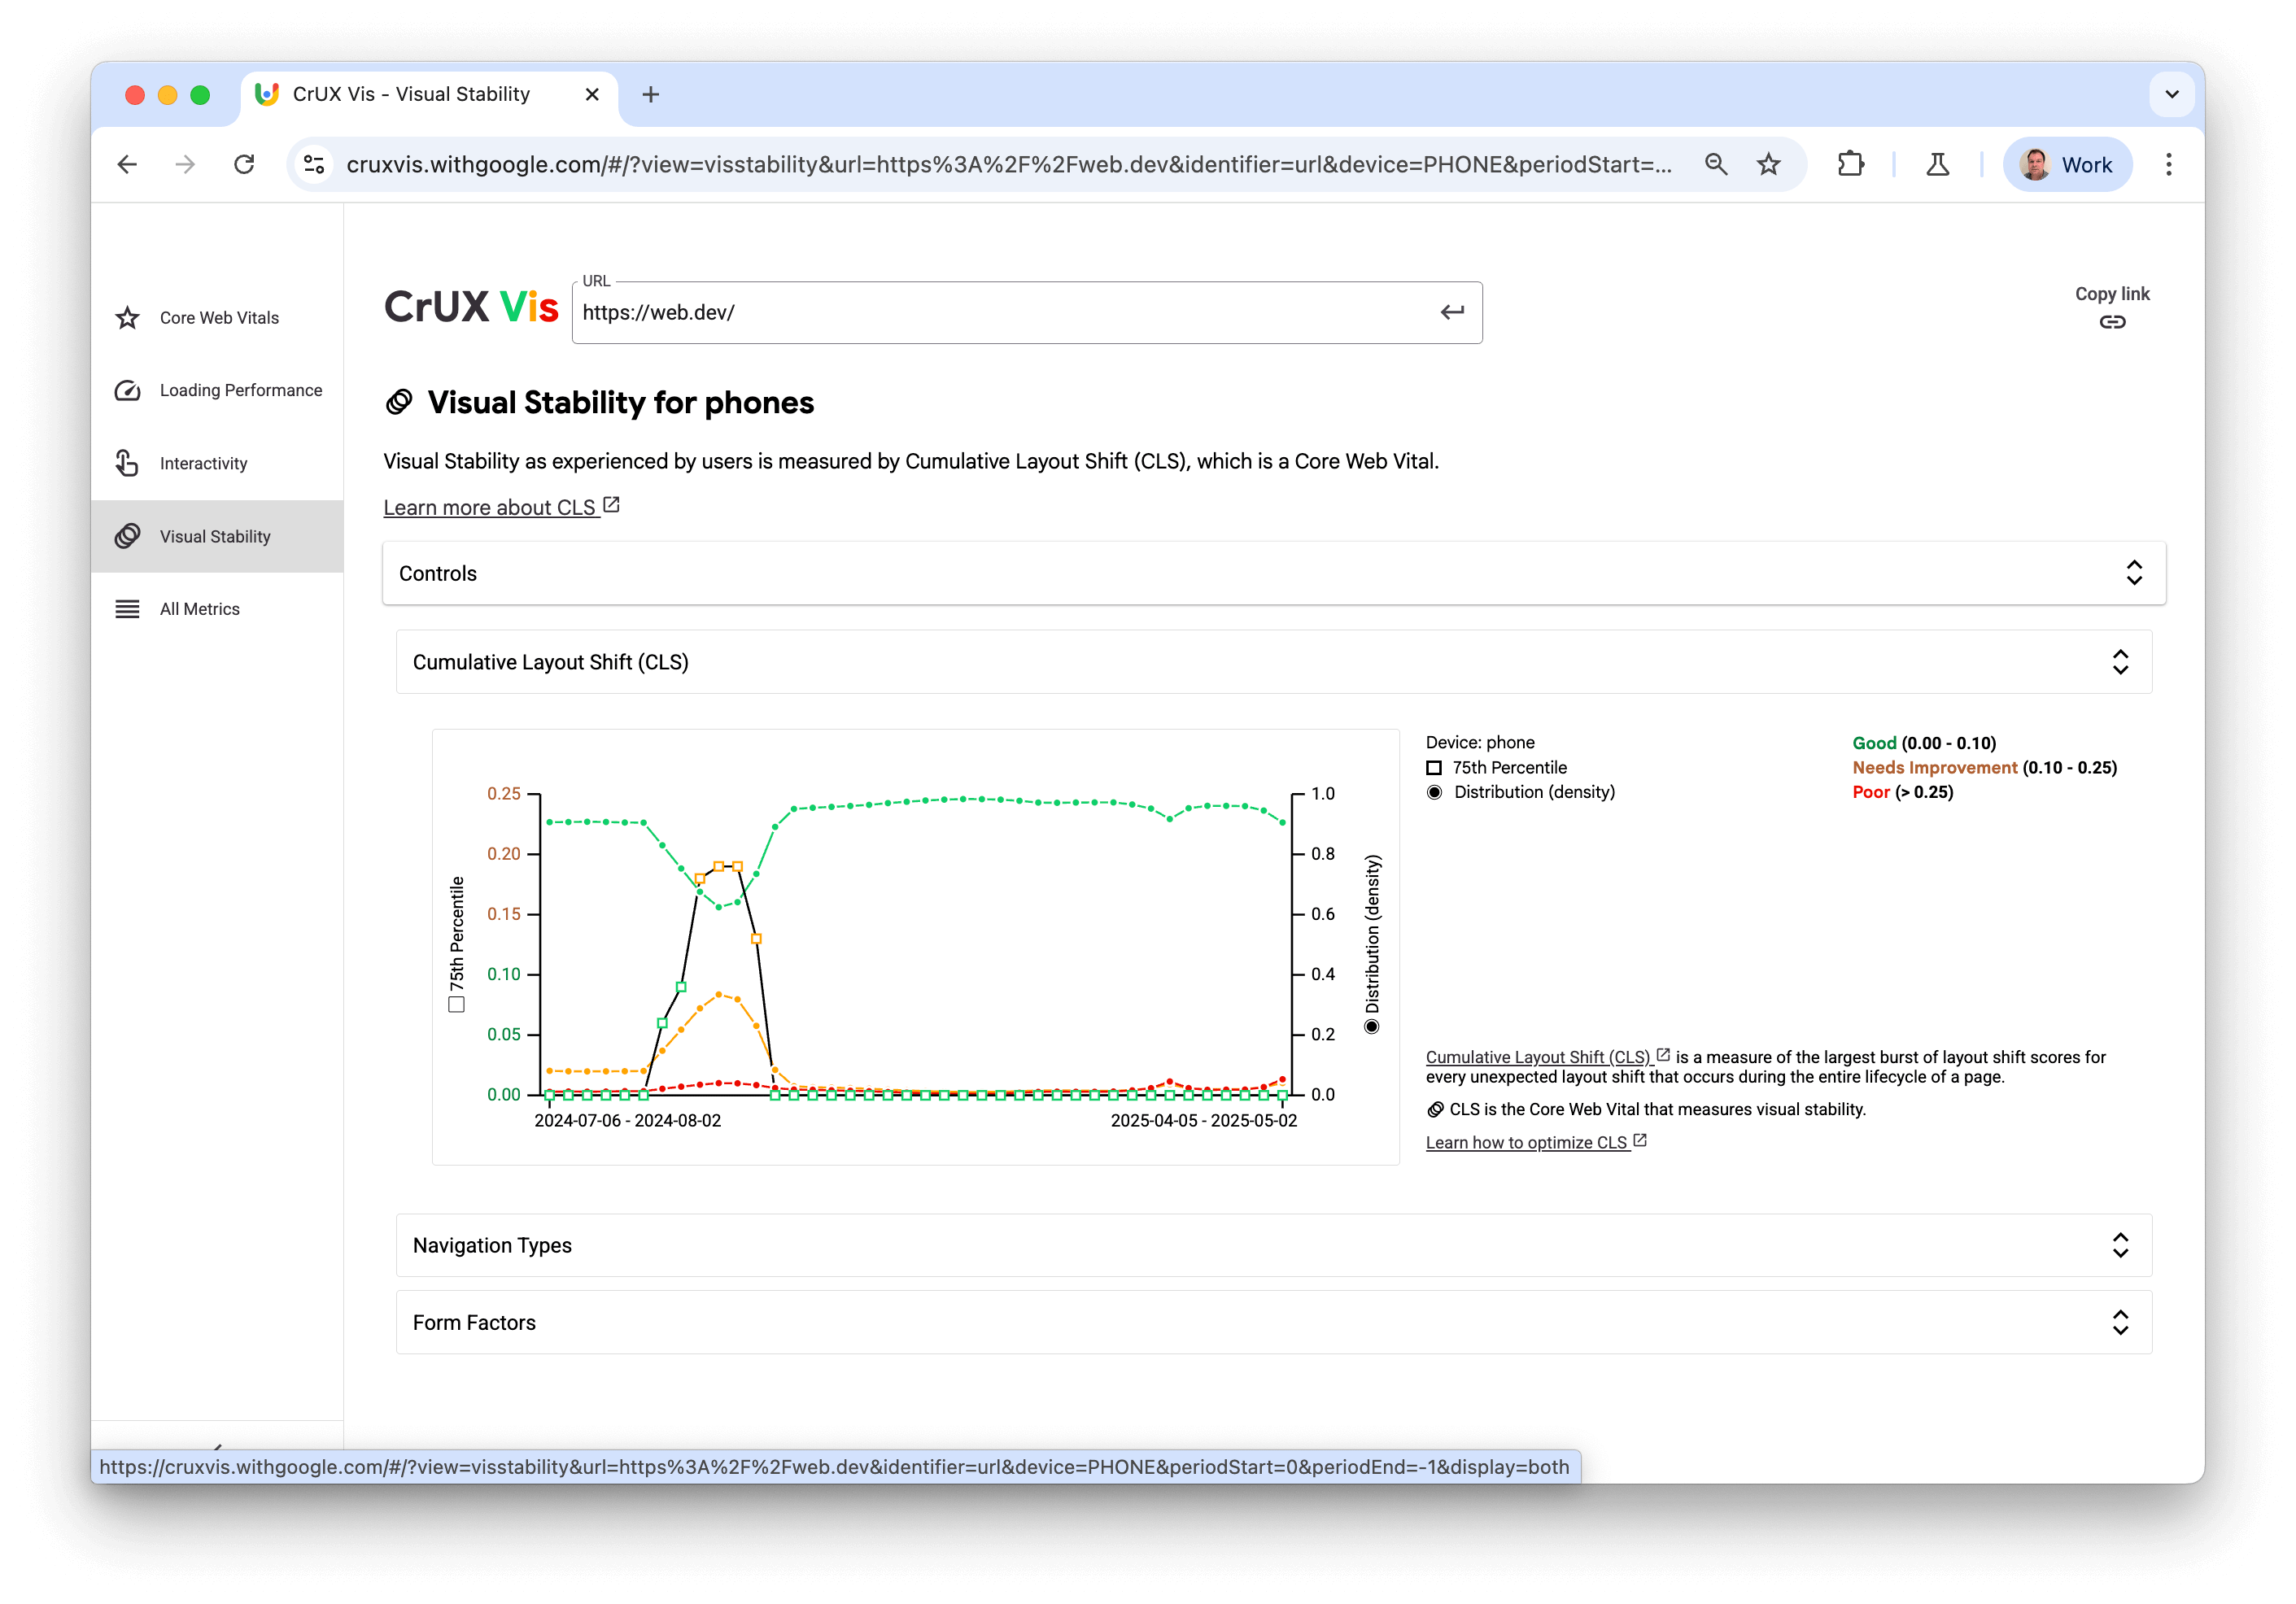Image resolution: width=2296 pixels, height=1604 pixels.
Task: Click the Visual Stability link icon
Action: tap(127, 536)
